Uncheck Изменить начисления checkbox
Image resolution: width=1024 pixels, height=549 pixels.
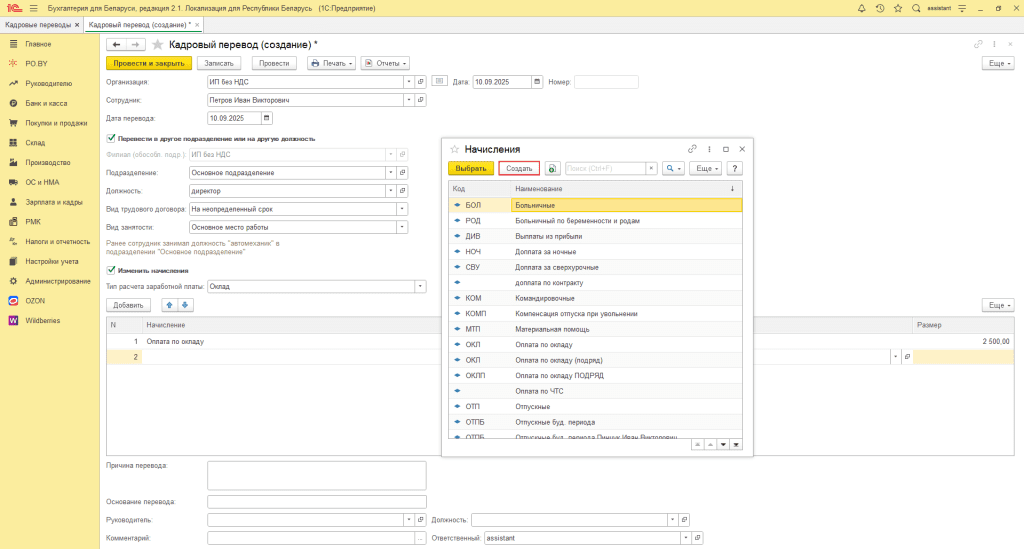point(111,270)
